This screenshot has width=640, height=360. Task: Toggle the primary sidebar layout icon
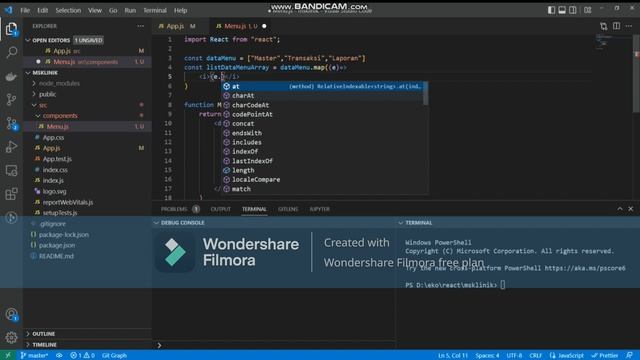pyautogui.click(x=551, y=10)
